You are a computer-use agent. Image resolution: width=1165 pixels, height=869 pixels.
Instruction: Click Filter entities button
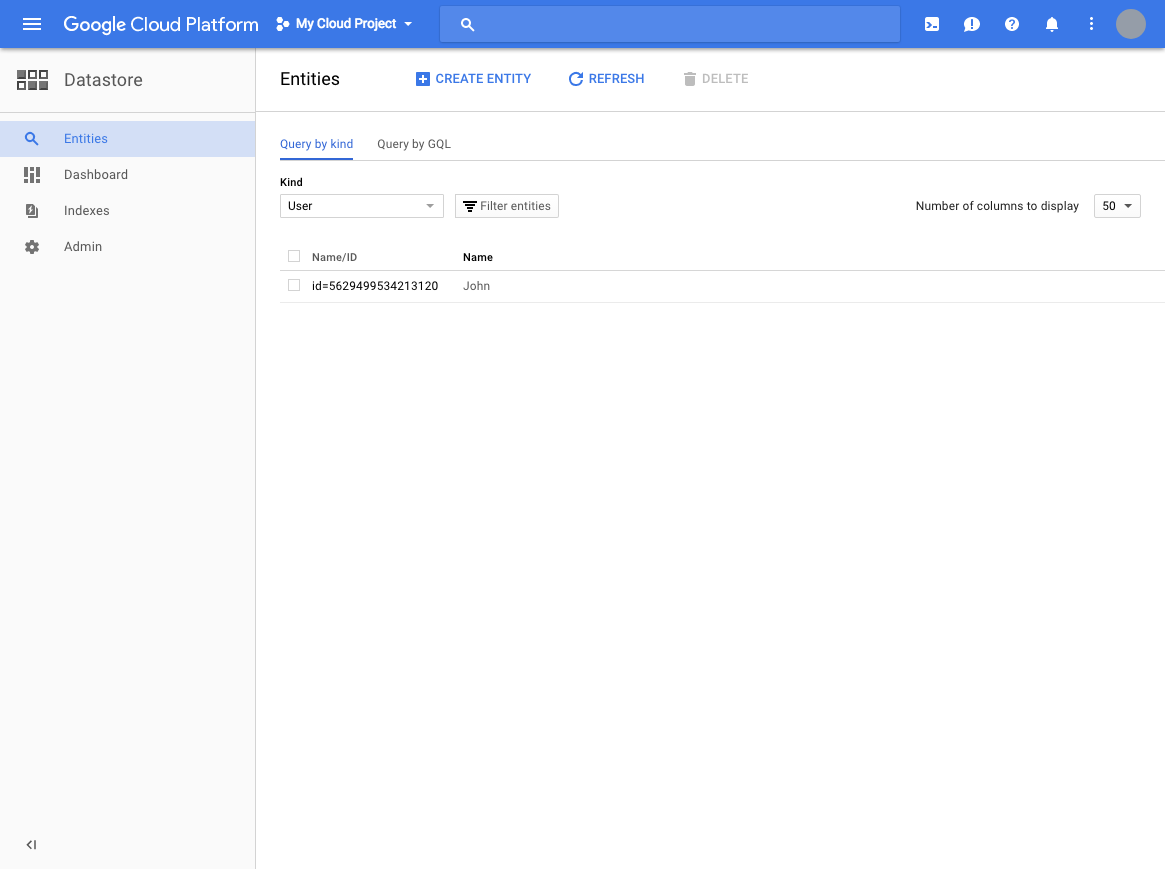pyautogui.click(x=507, y=206)
